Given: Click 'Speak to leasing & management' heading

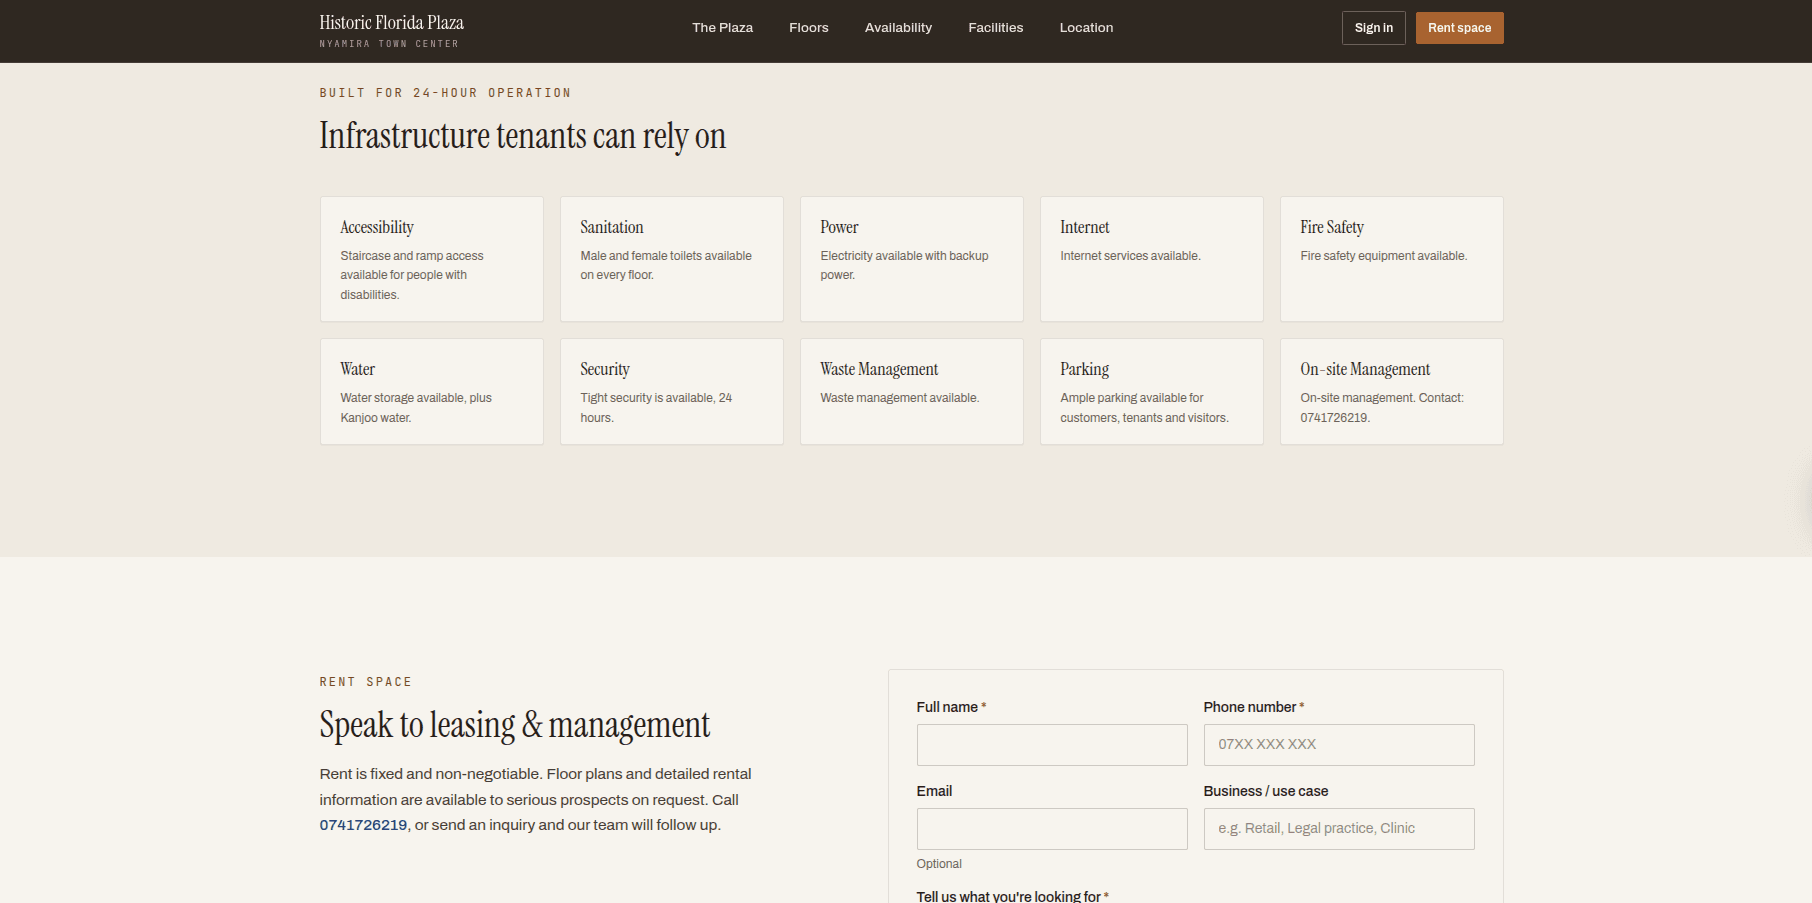Looking at the screenshot, I should coord(514,725).
